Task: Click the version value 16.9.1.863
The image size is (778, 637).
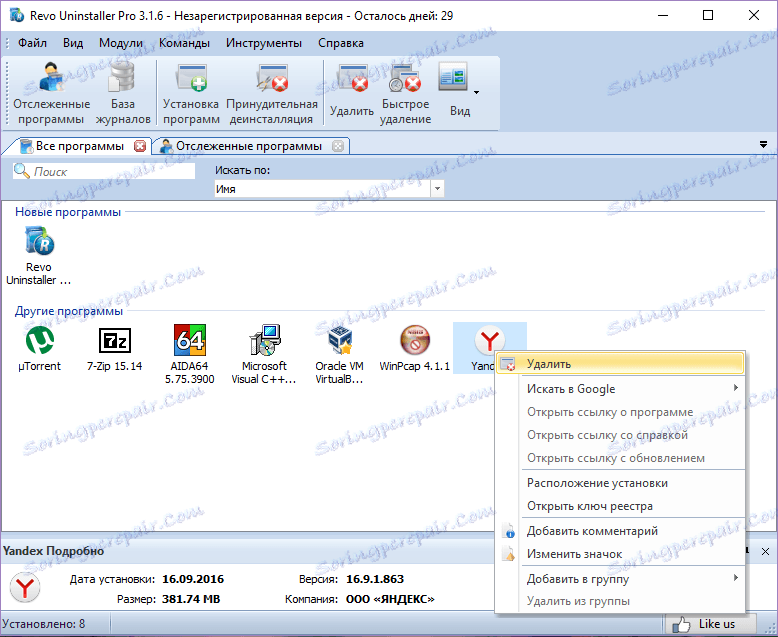Action: point(375,579)
